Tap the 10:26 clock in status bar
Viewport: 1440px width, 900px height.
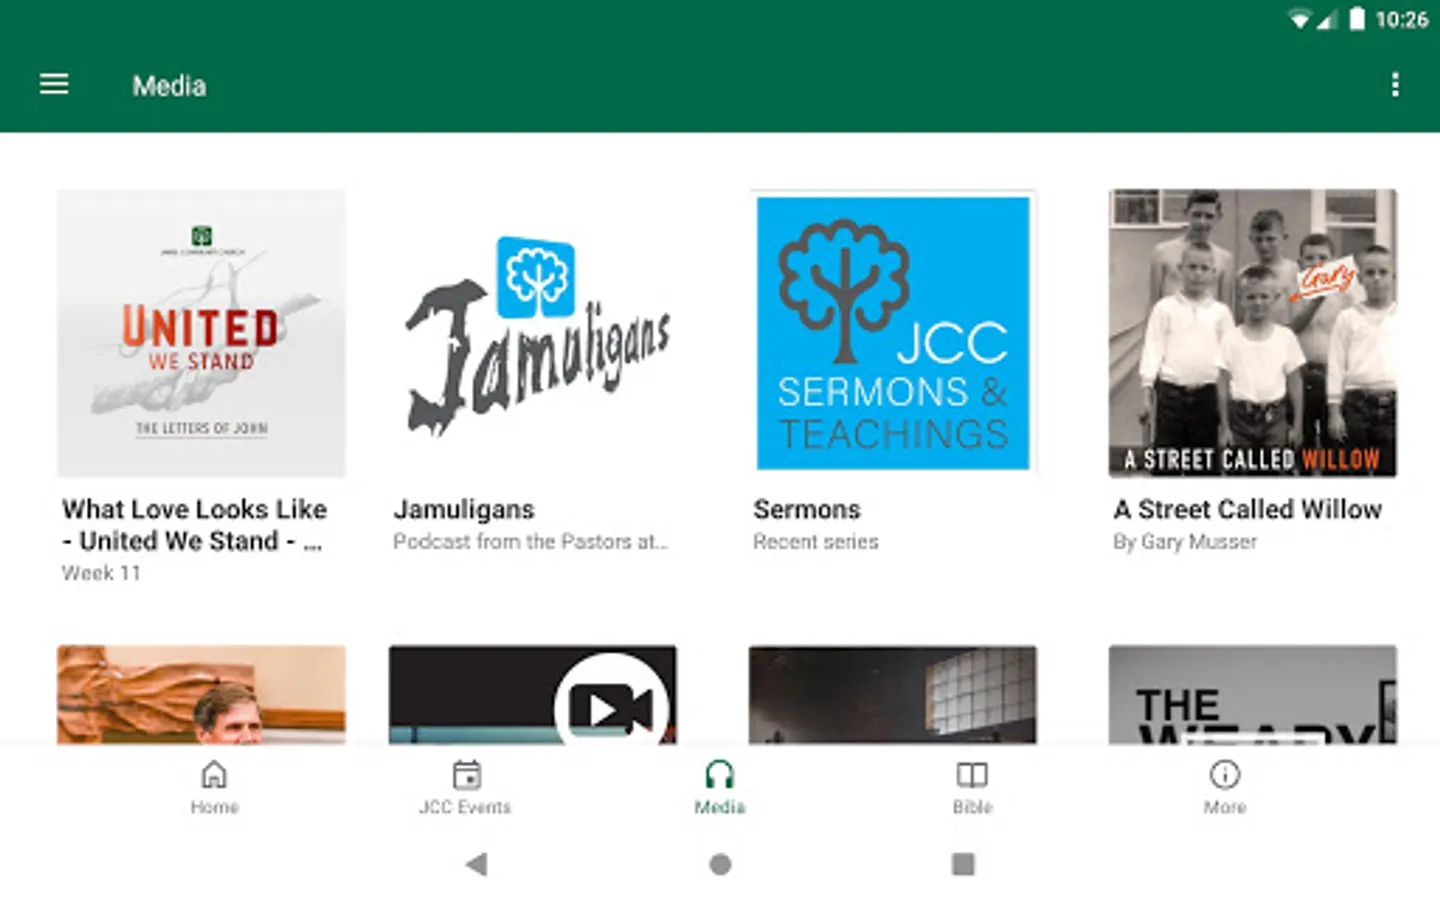click(x=1401, y=19)
